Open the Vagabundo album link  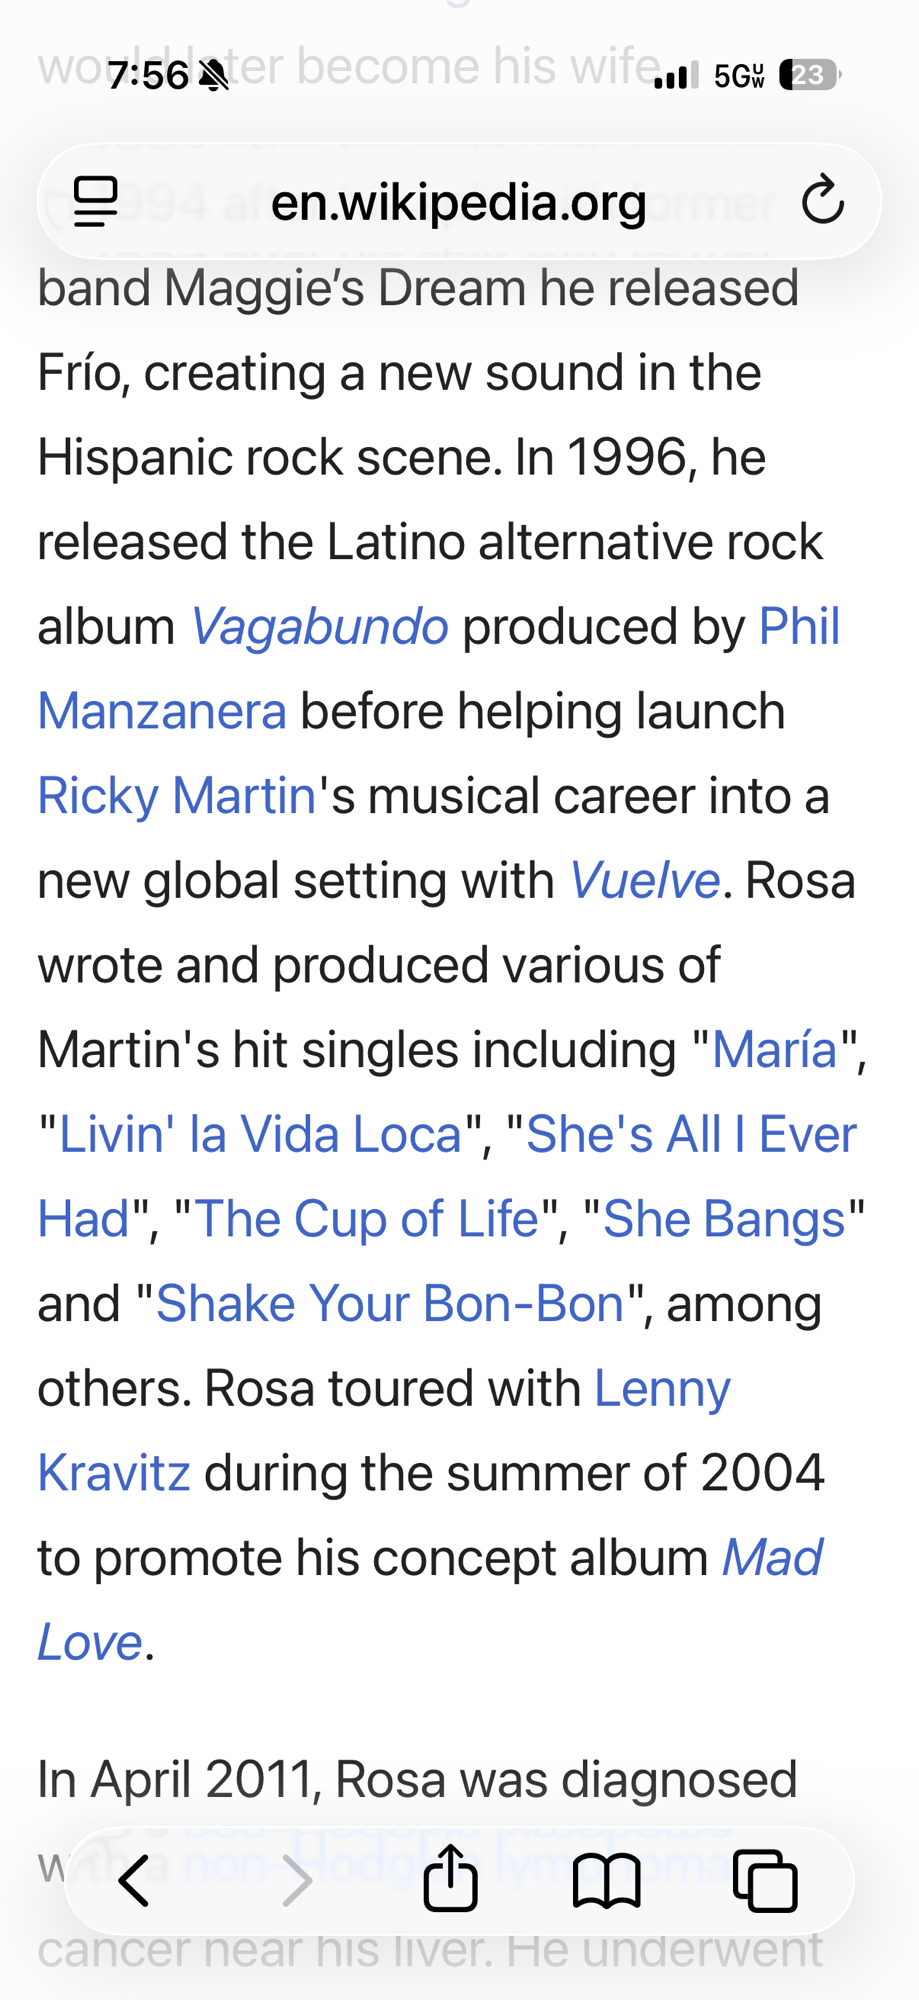(319, 627)
